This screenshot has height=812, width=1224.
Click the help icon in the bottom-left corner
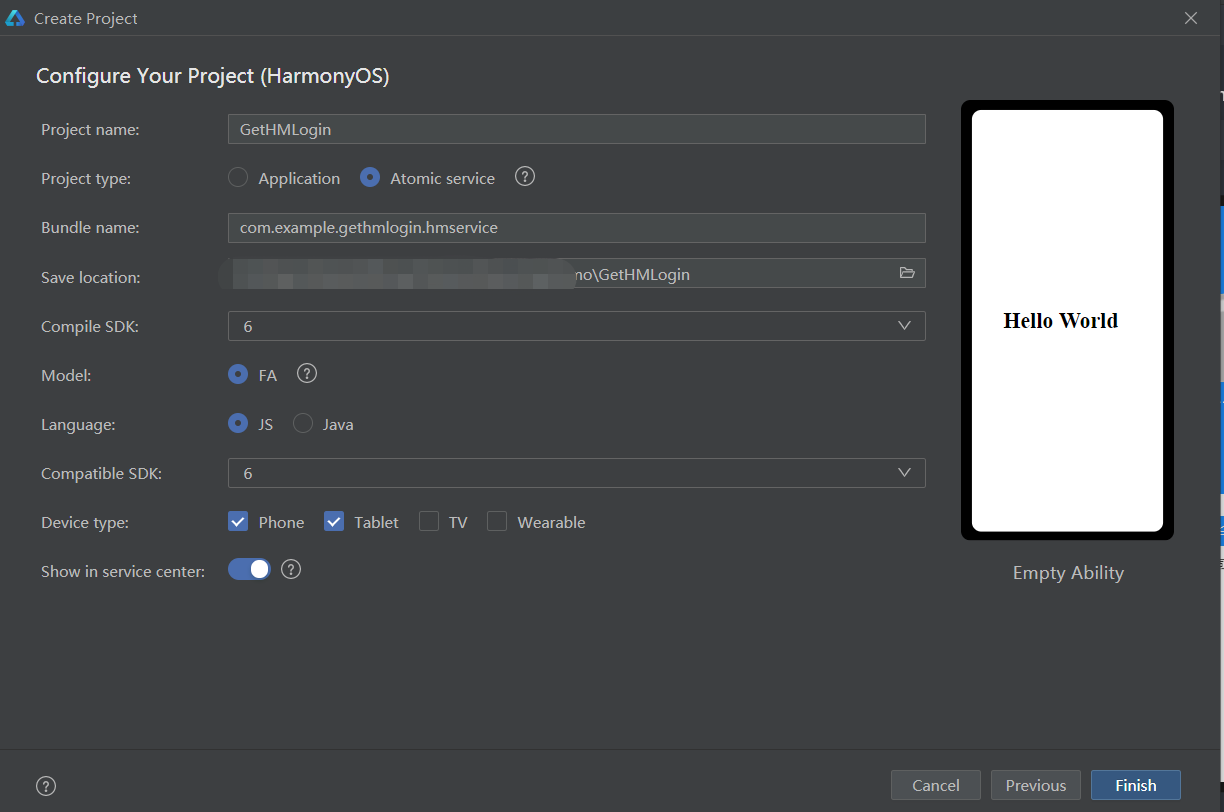pyautogui.click(x=45, y=785)
